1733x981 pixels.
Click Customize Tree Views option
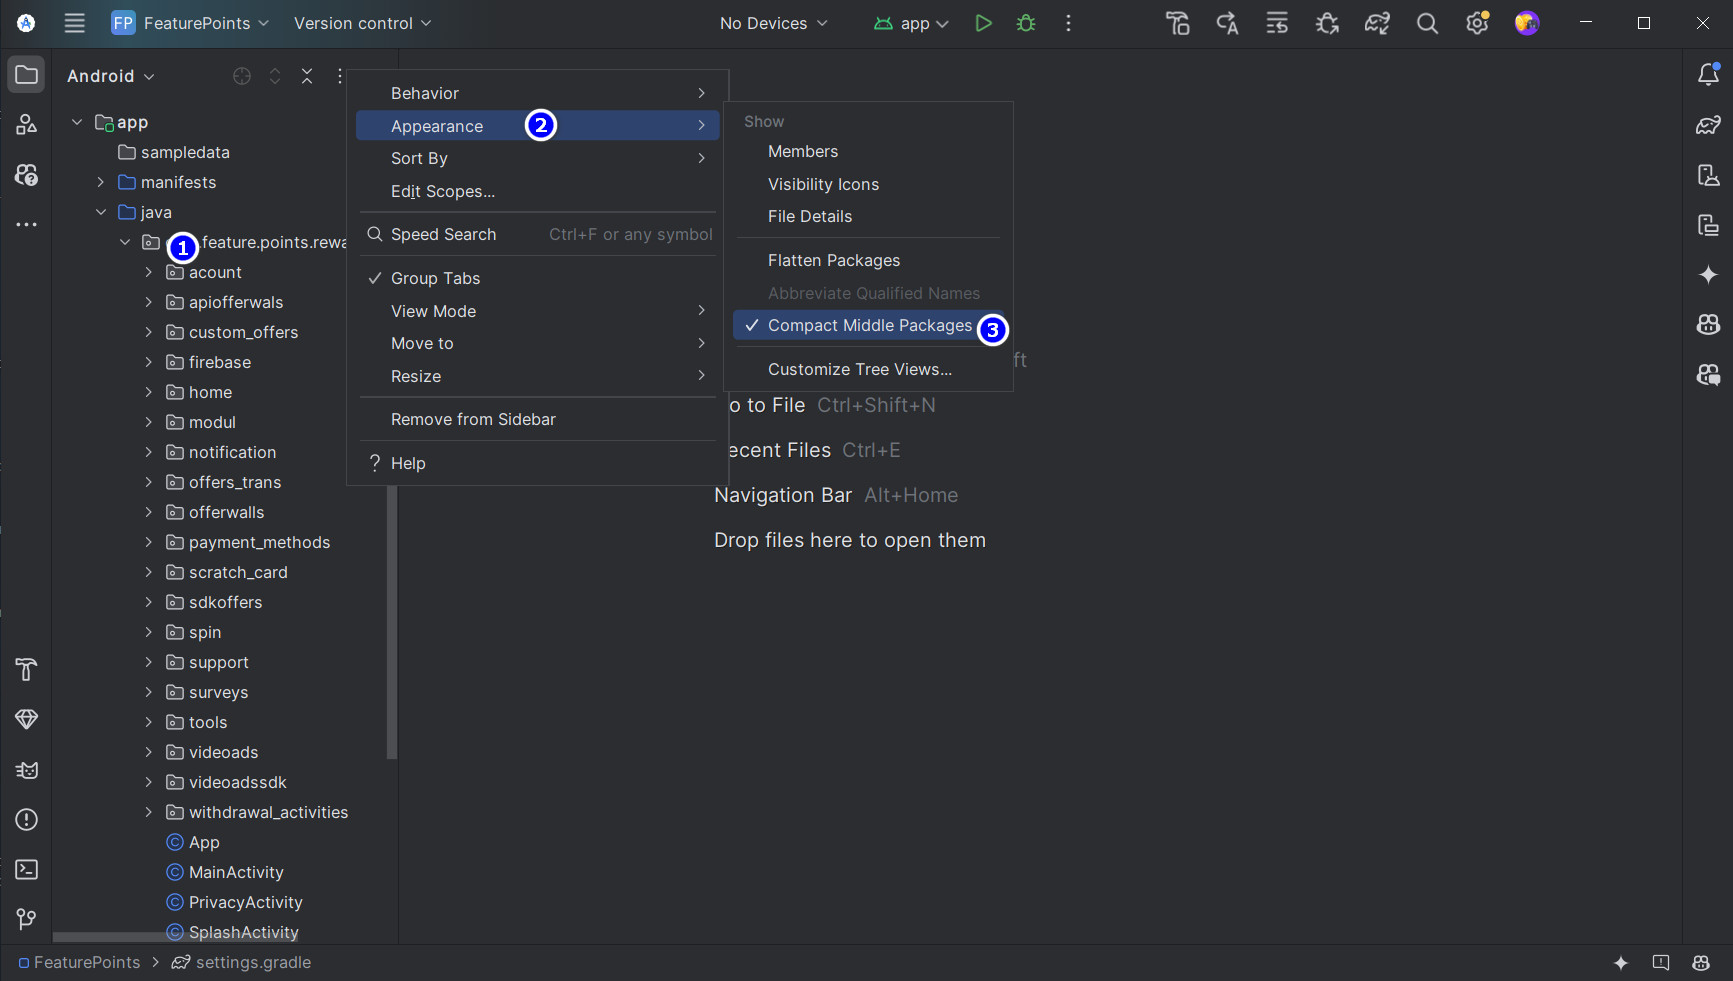click(x=859, y=369)
